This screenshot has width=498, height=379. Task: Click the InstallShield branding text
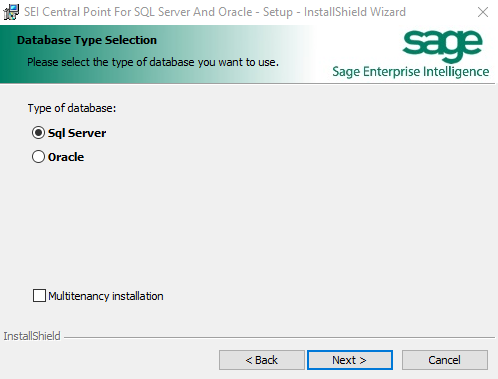pyautogui.click(x=32, y=336)
